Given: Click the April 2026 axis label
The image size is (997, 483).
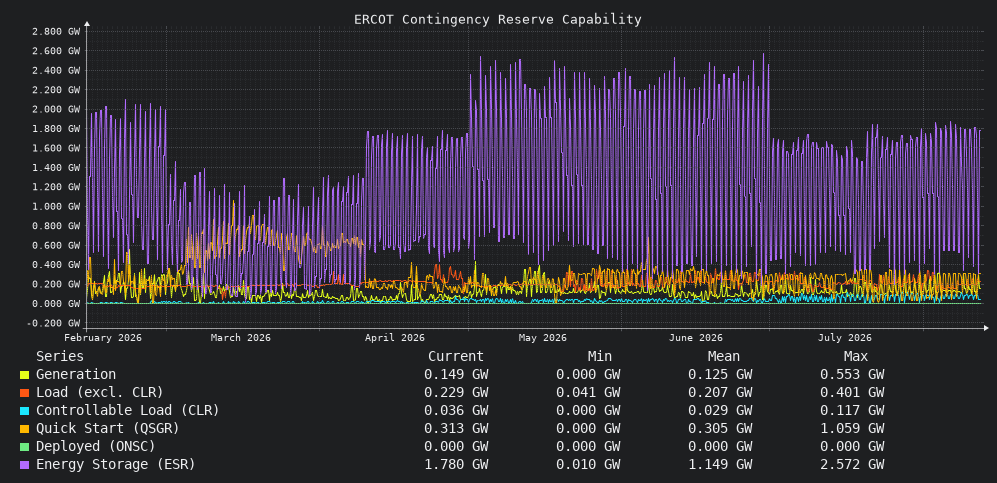Looking at the screenshot, I should pyautogui.click(x=394, y=337).
